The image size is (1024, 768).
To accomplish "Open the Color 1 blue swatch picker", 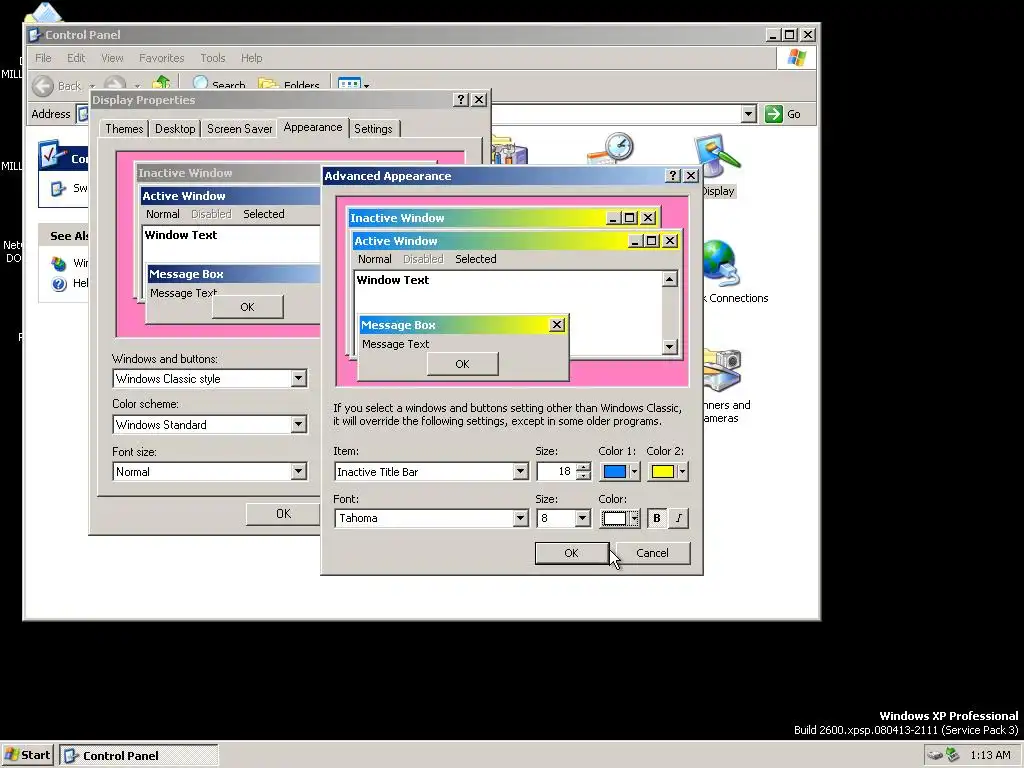I will pyautogui.click(x=620, y=472).
